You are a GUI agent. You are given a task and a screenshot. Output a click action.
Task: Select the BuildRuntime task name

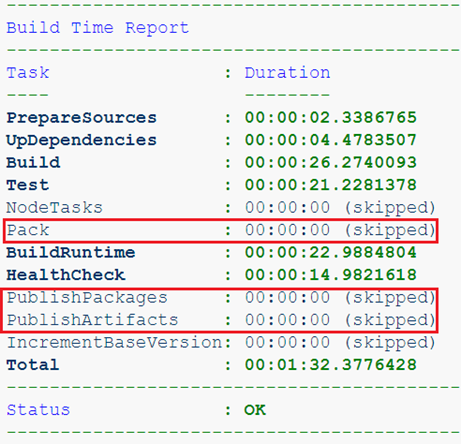71,253
